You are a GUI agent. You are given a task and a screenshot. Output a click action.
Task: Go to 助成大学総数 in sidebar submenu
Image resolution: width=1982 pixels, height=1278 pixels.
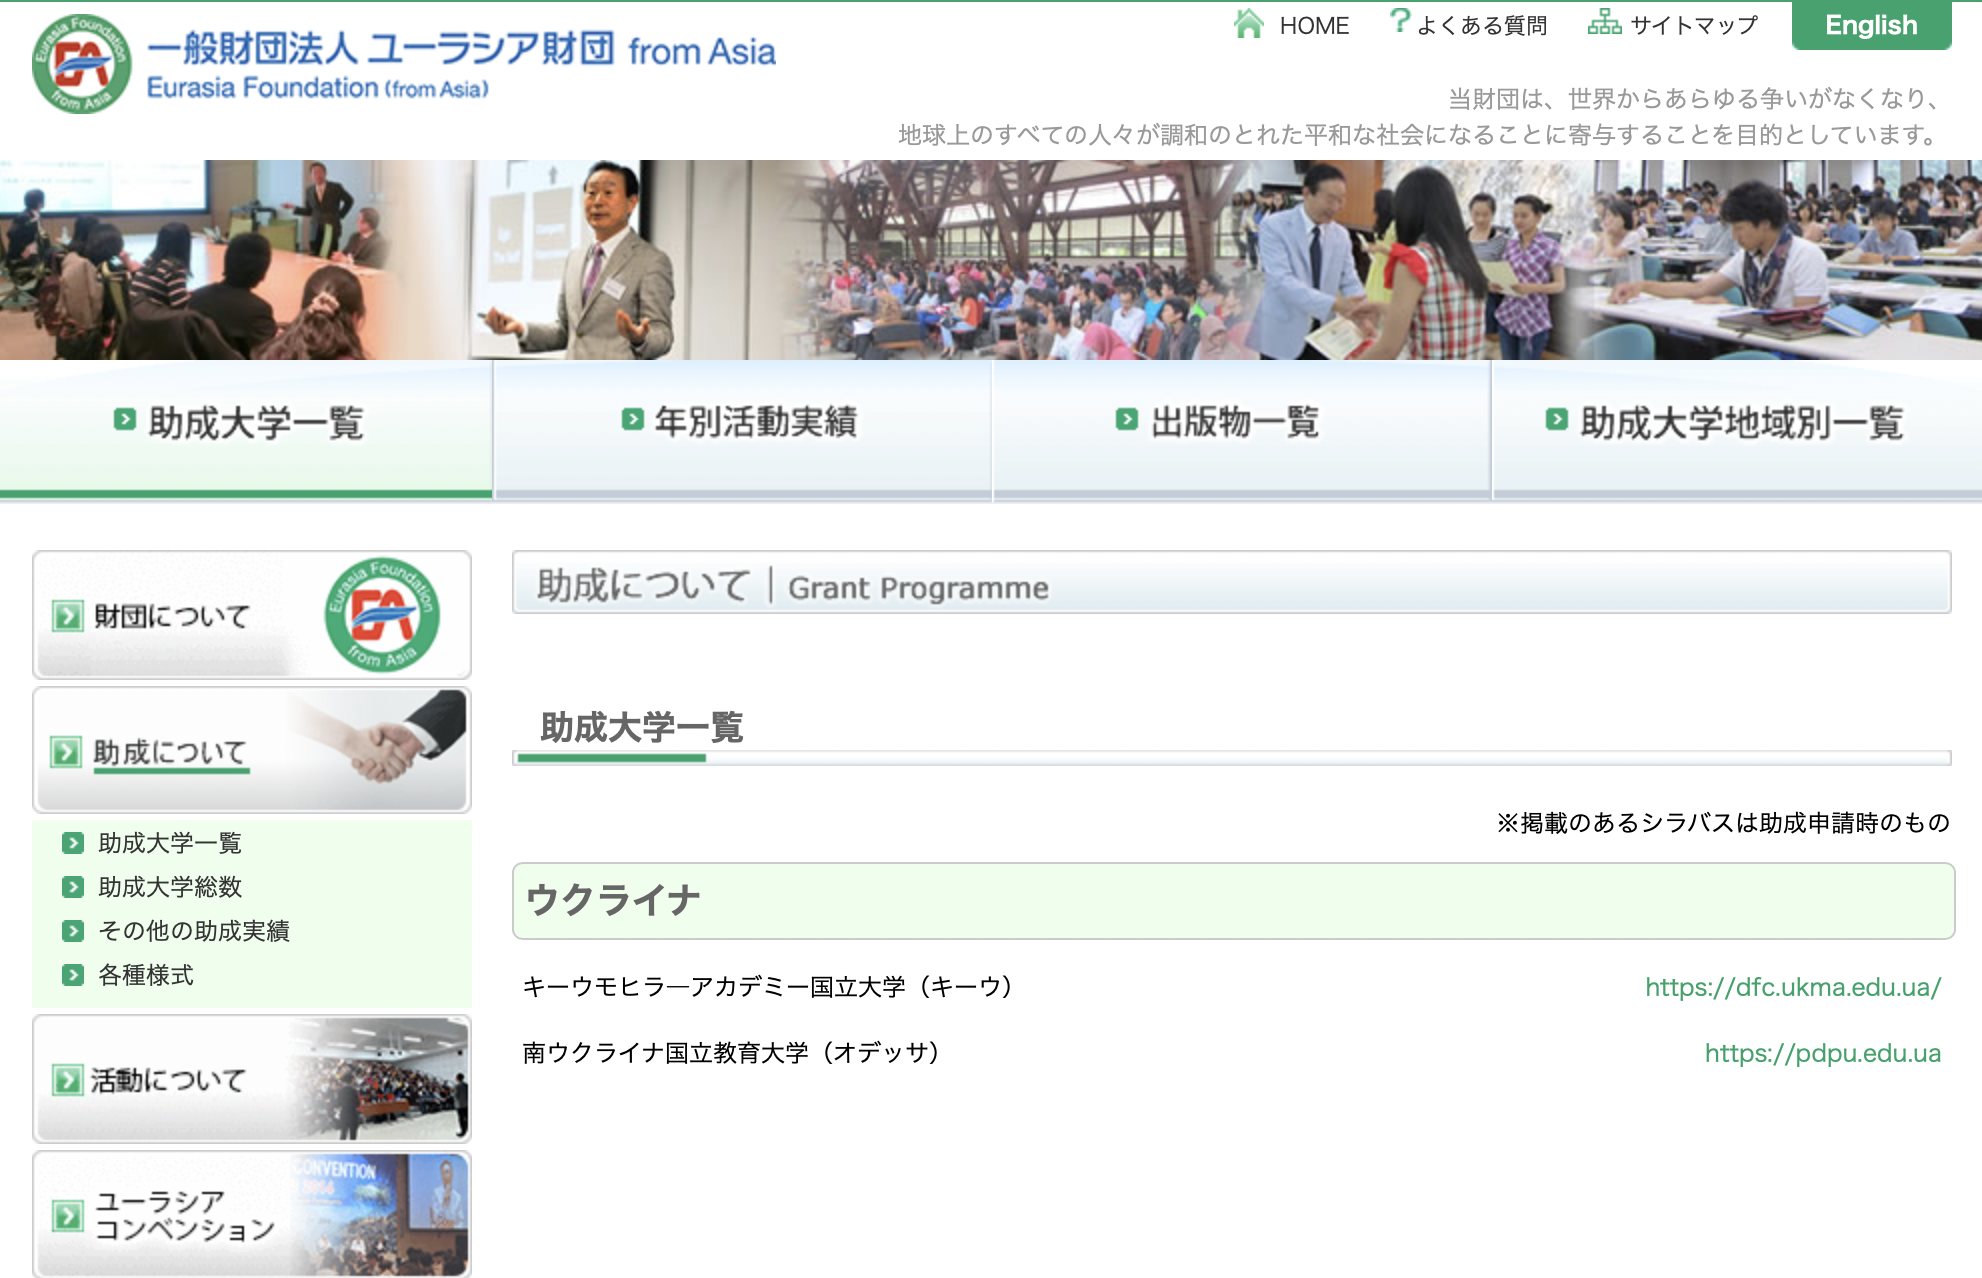170,887
